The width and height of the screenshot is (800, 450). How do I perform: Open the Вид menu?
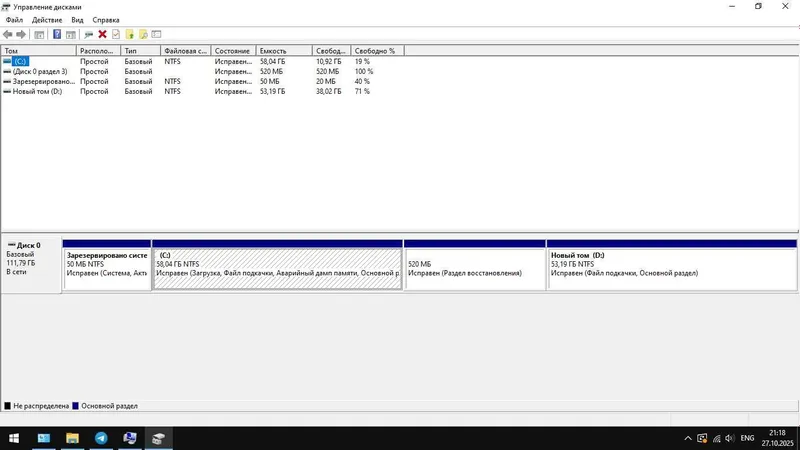[x=77, y=20]
